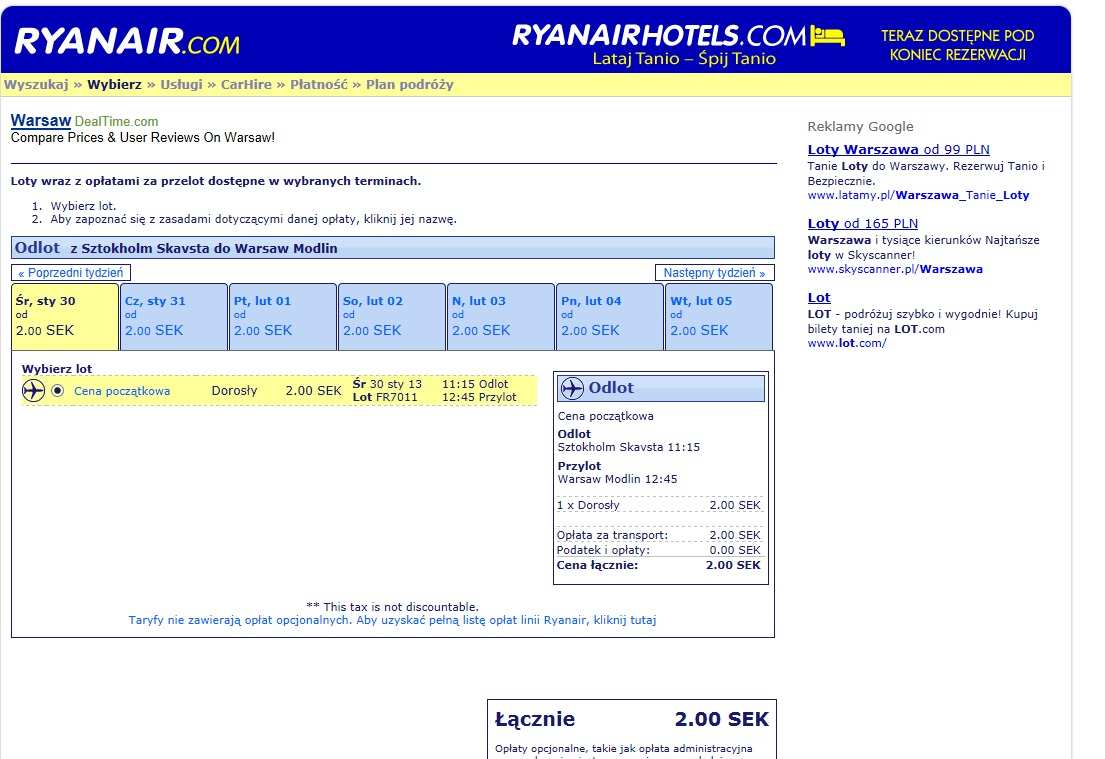
Task: Click the airplane icon beside fare radio button
Action: (x=33, y=390)
